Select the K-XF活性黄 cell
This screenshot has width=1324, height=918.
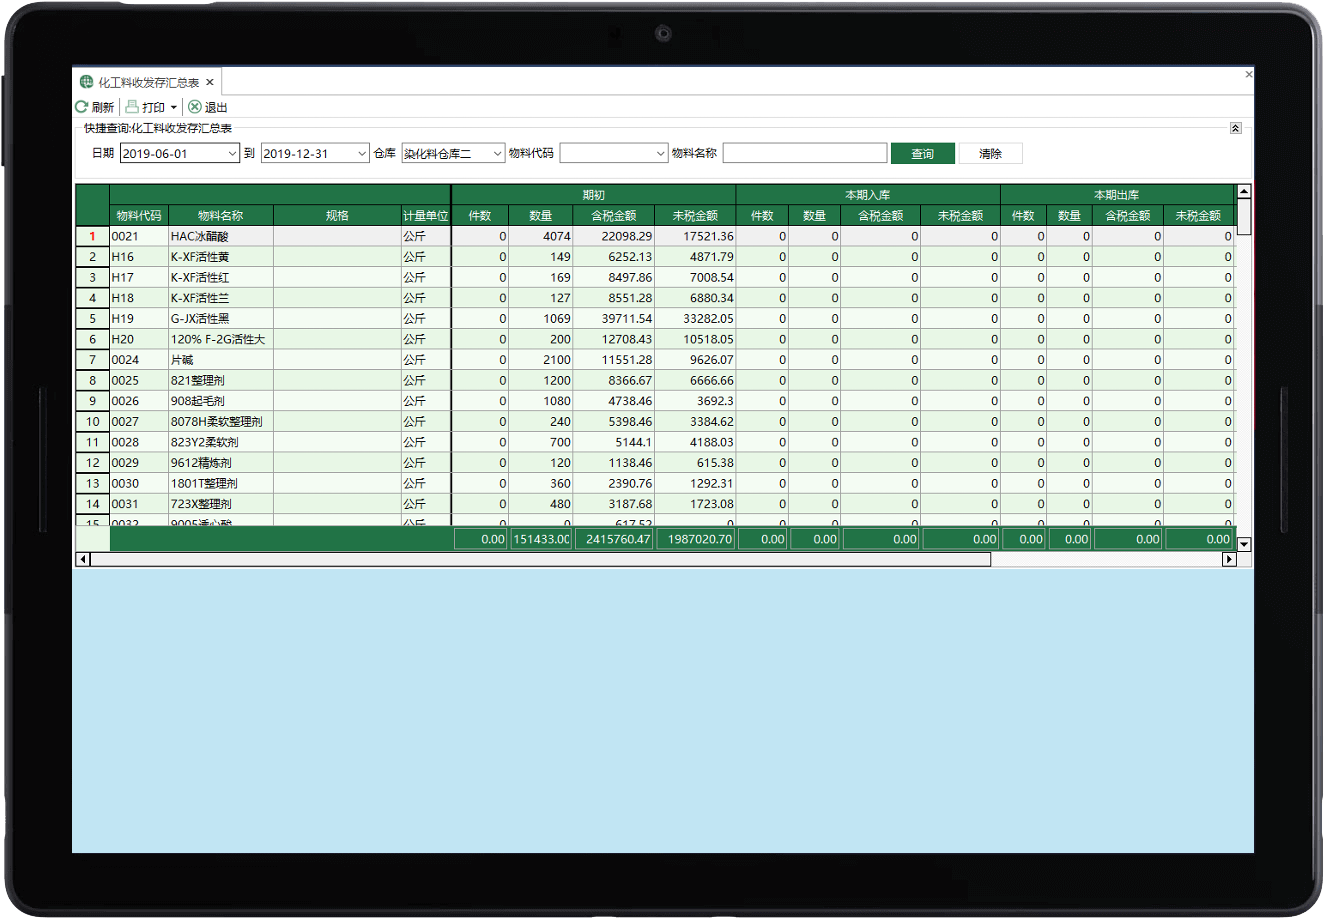(221, 257)
